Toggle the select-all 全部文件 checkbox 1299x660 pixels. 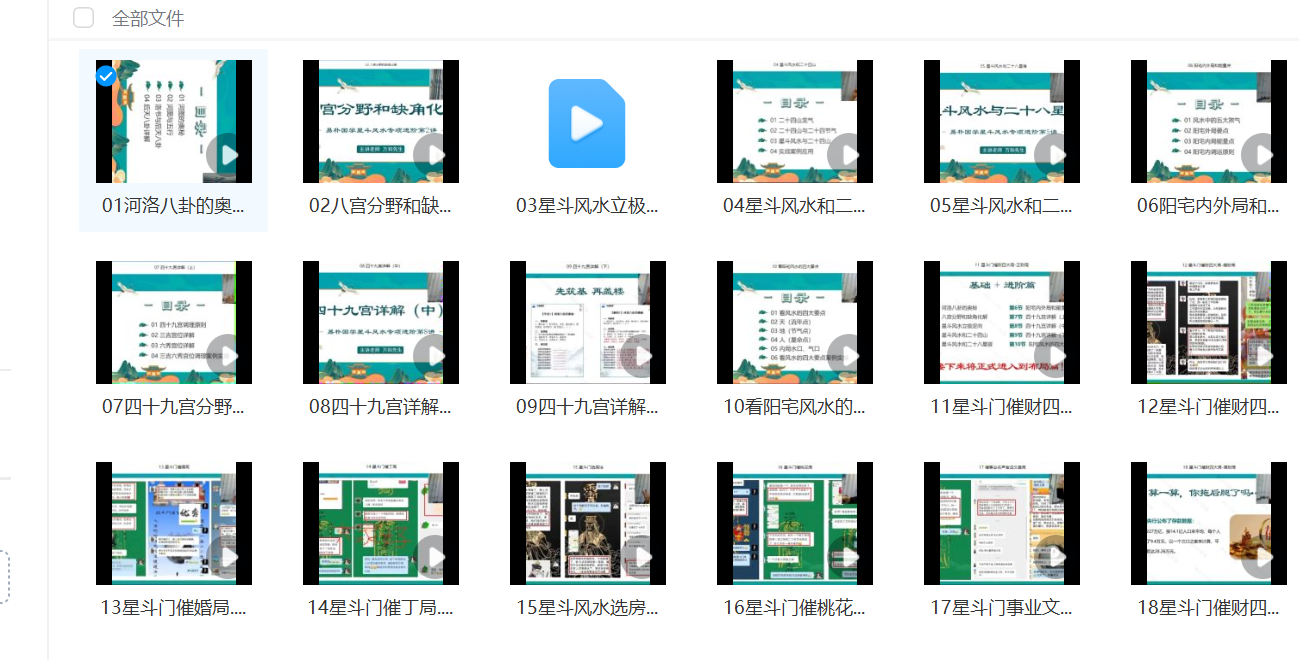coord(84,18)
